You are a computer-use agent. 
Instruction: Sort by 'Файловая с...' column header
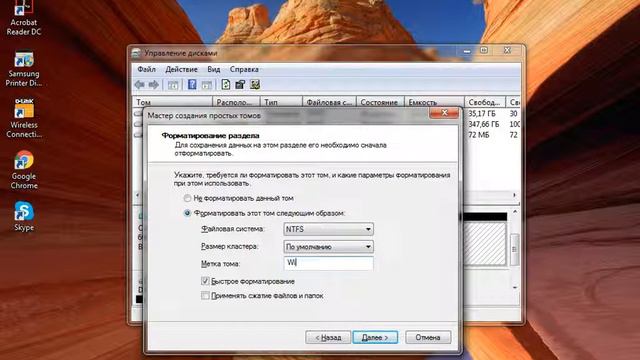pos(329,102)
